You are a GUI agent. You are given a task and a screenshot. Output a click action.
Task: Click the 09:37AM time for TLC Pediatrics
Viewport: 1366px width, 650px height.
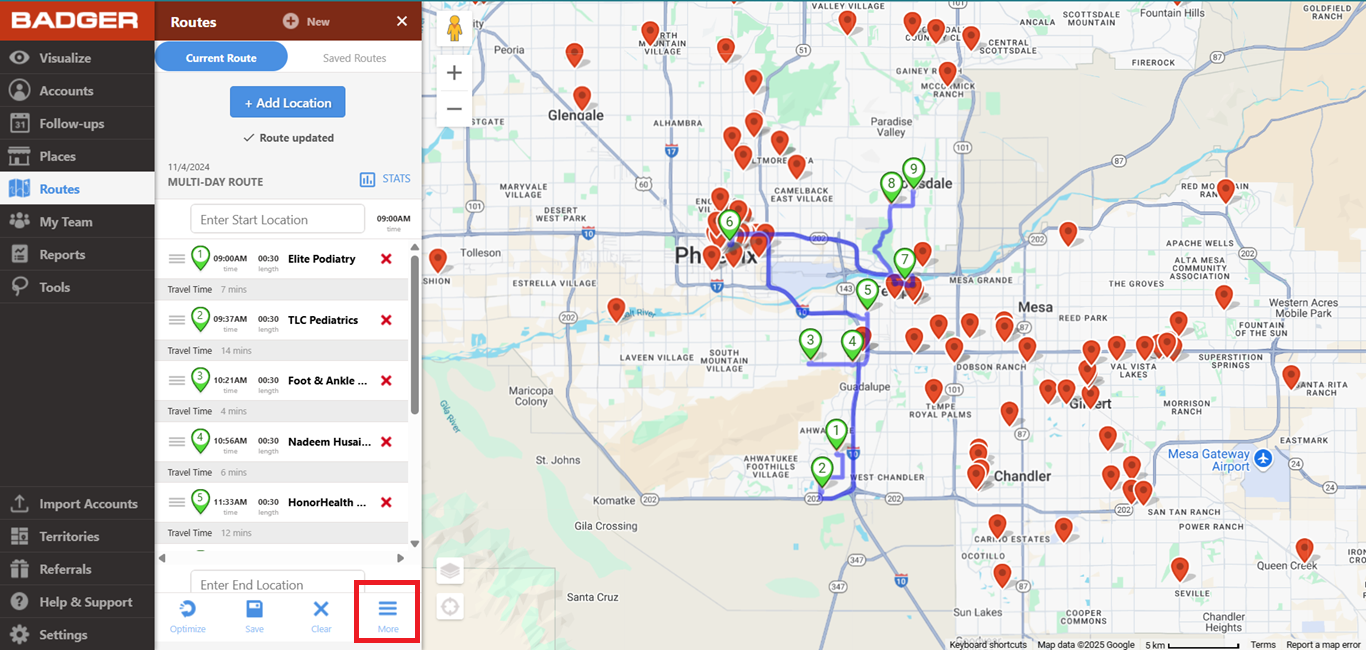click(x=230, y=319)
